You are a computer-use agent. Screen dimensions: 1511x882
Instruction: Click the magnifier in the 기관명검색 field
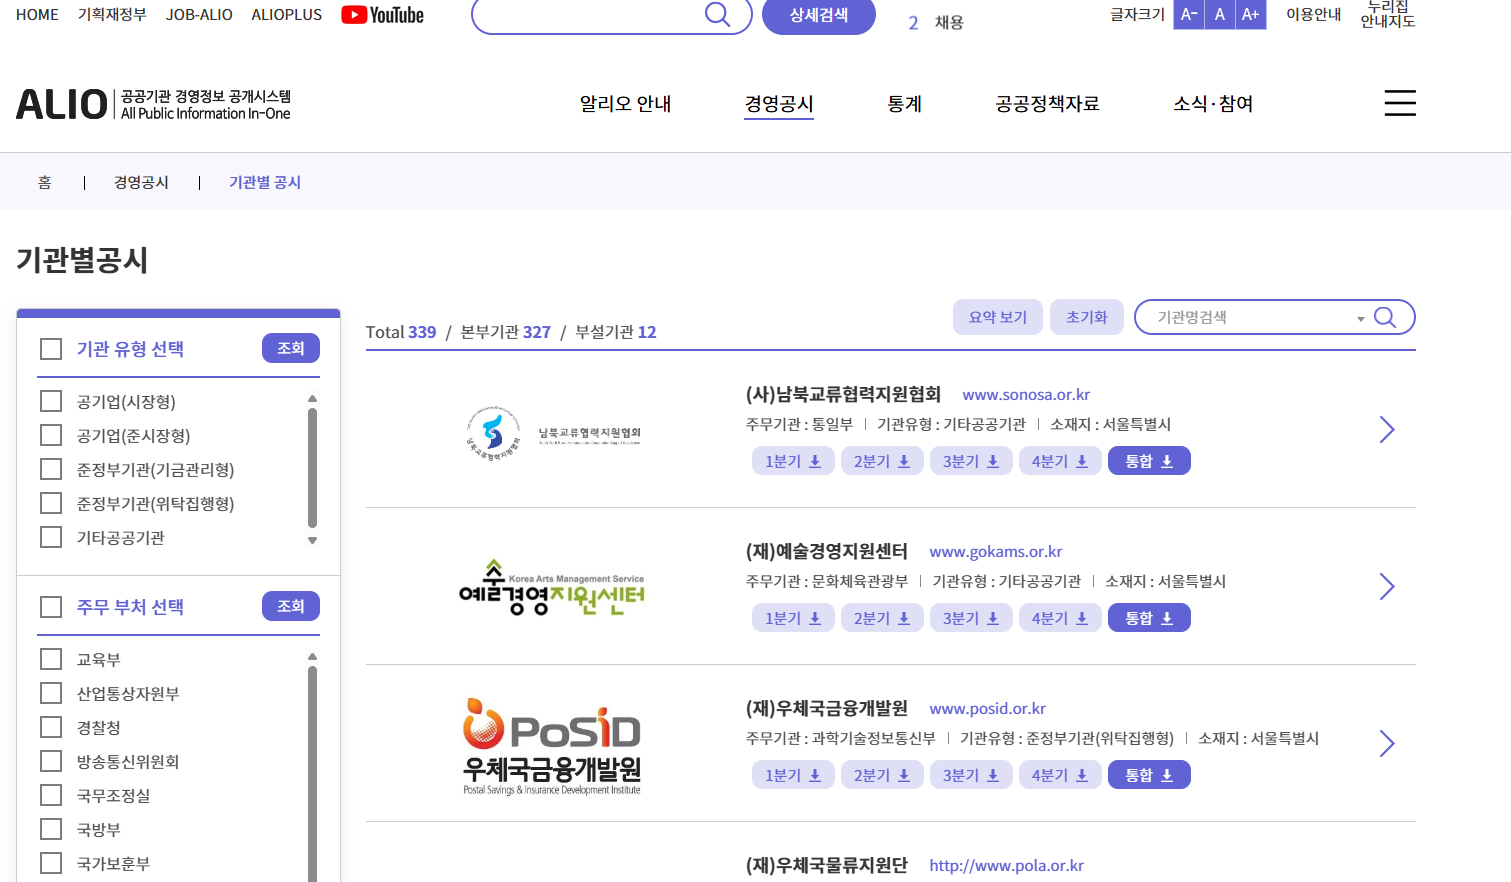click(x=1385, y=317)
